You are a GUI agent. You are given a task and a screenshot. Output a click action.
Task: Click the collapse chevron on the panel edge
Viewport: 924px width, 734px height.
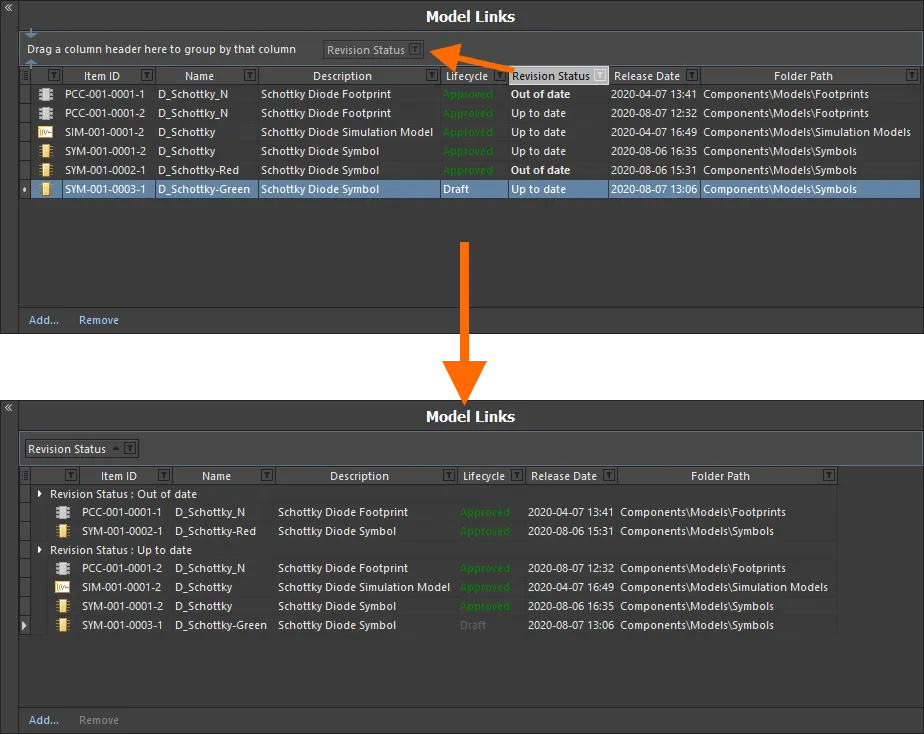click(x=8, y=8)
